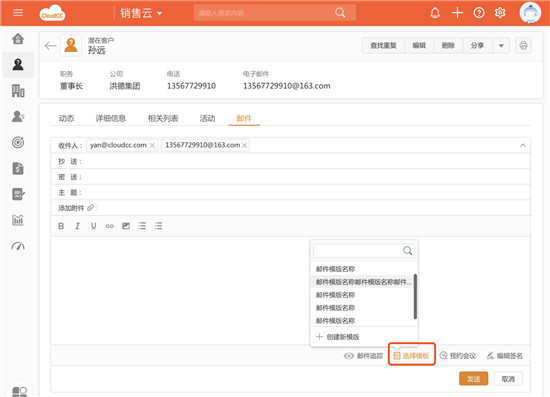Toggle bold formatting

pyautogui.click(x=61, y=226)
